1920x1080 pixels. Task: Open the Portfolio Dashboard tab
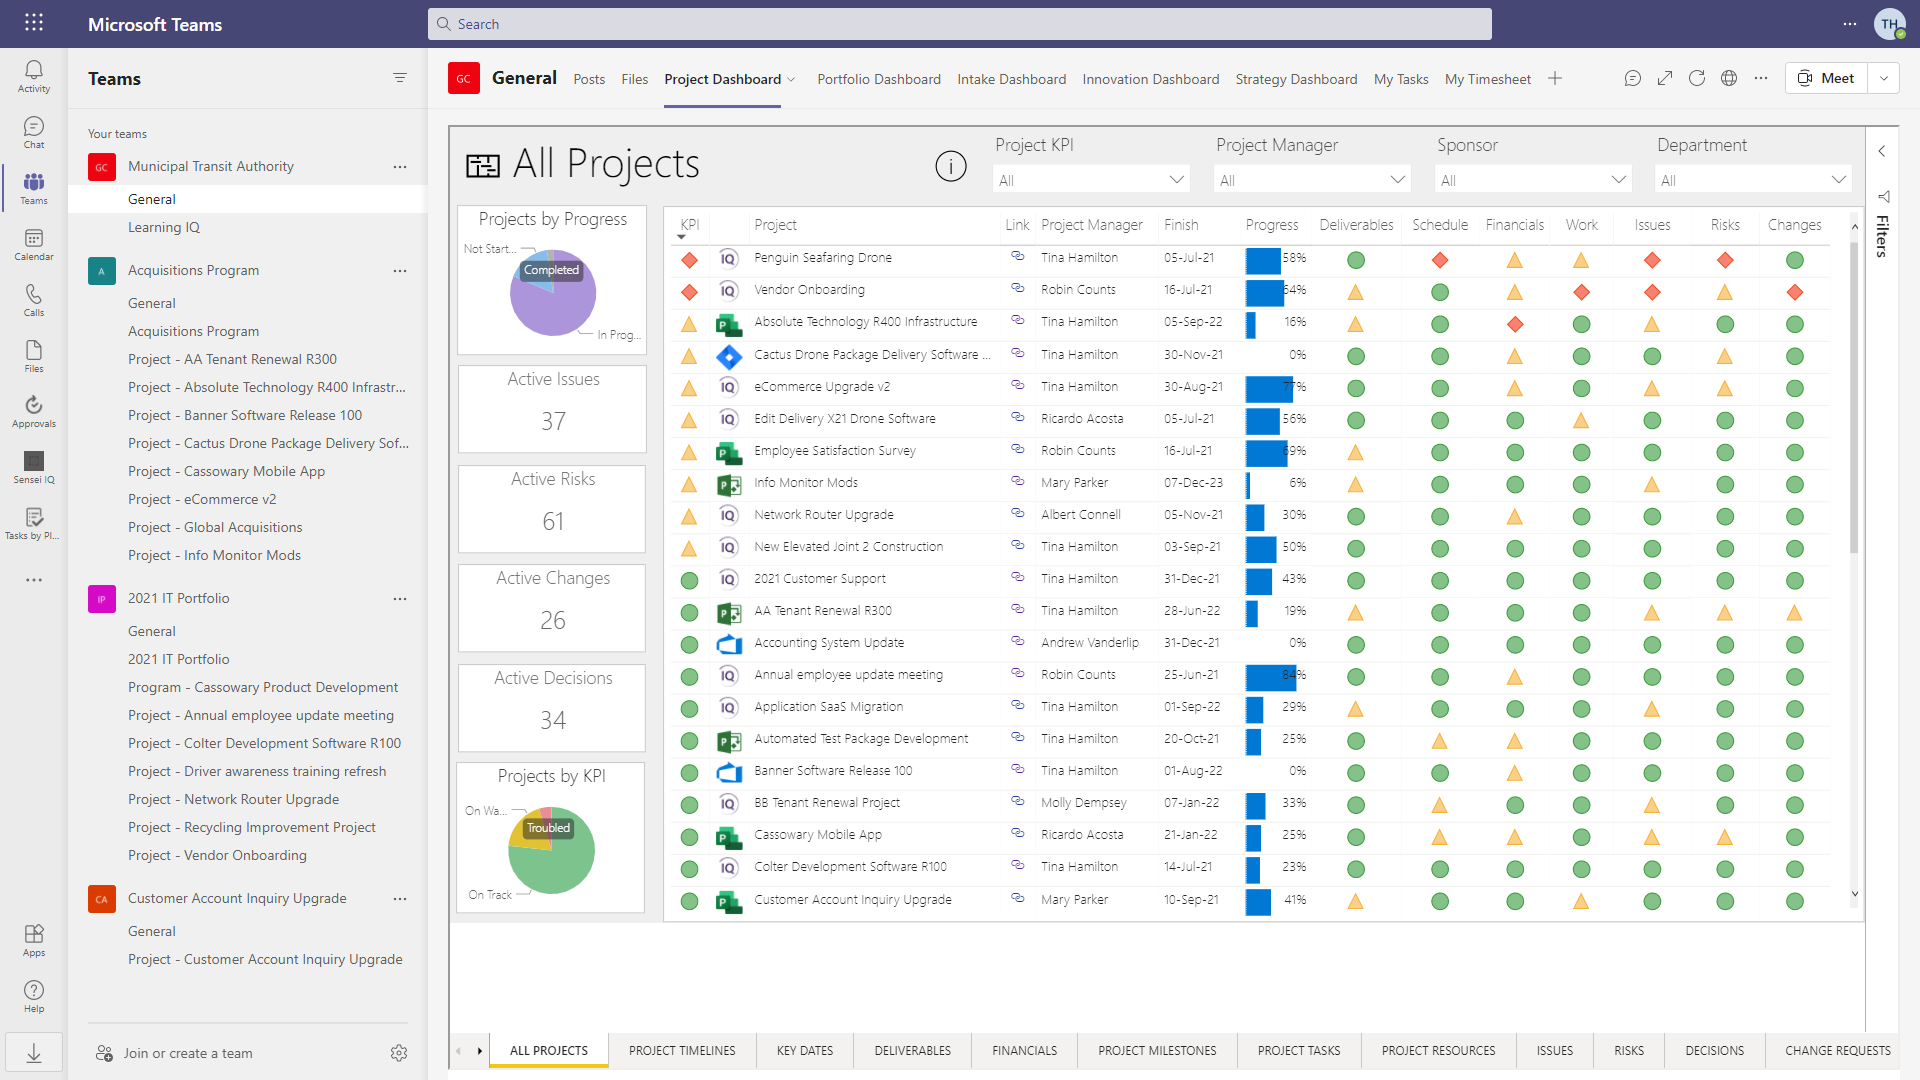pyautogui.click(x=878, y=79)
